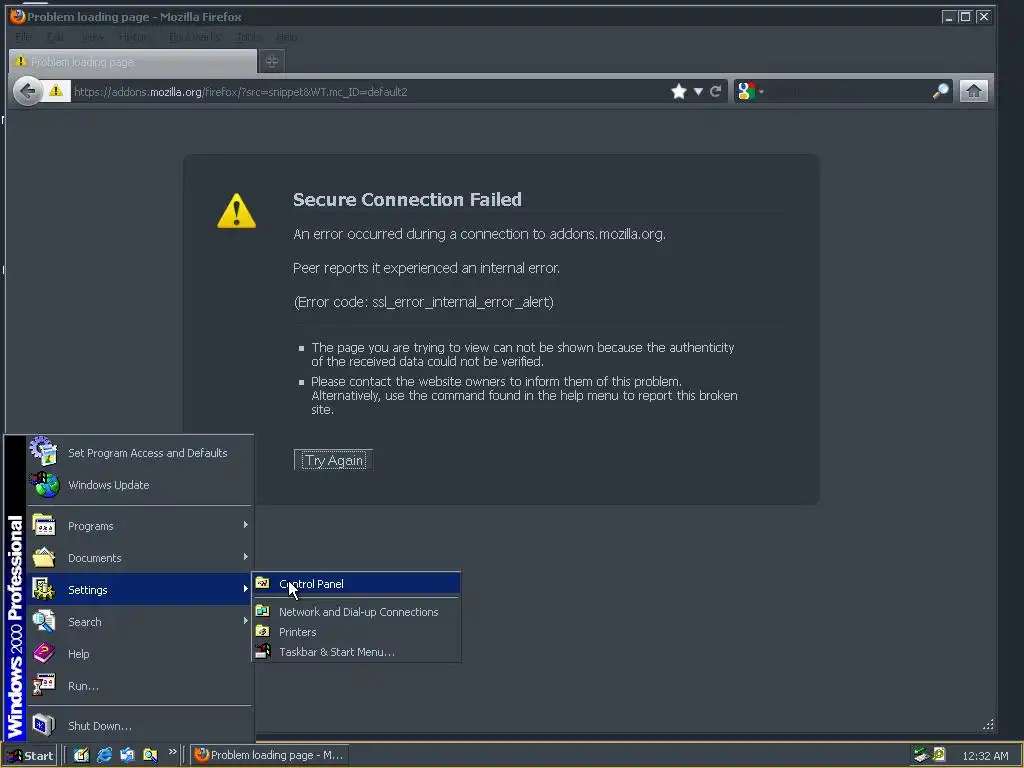The height and width of the screenshot is (768, 1024).
Task: Open the Run dialog entry
Action: [x=140, y=685]
